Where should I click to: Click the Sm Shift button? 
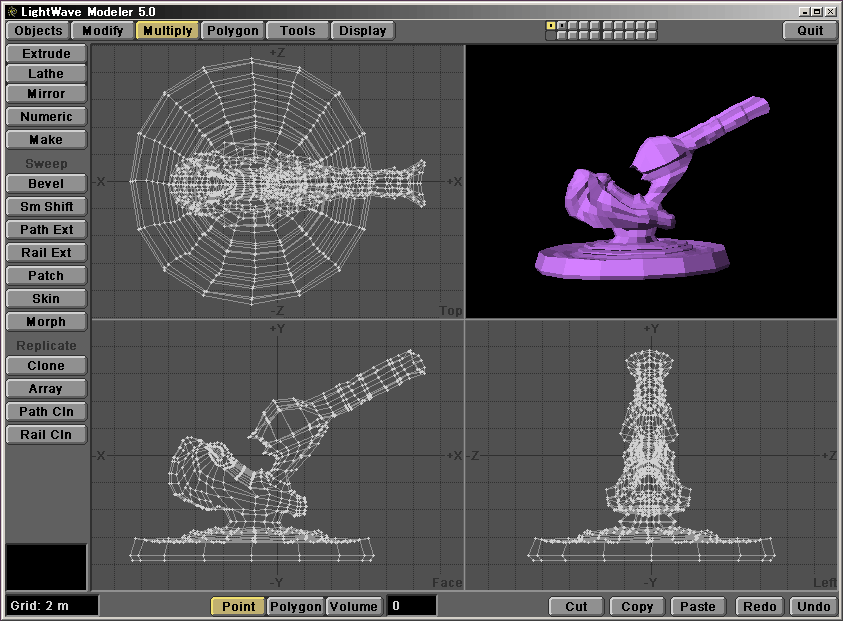[46, 206]
